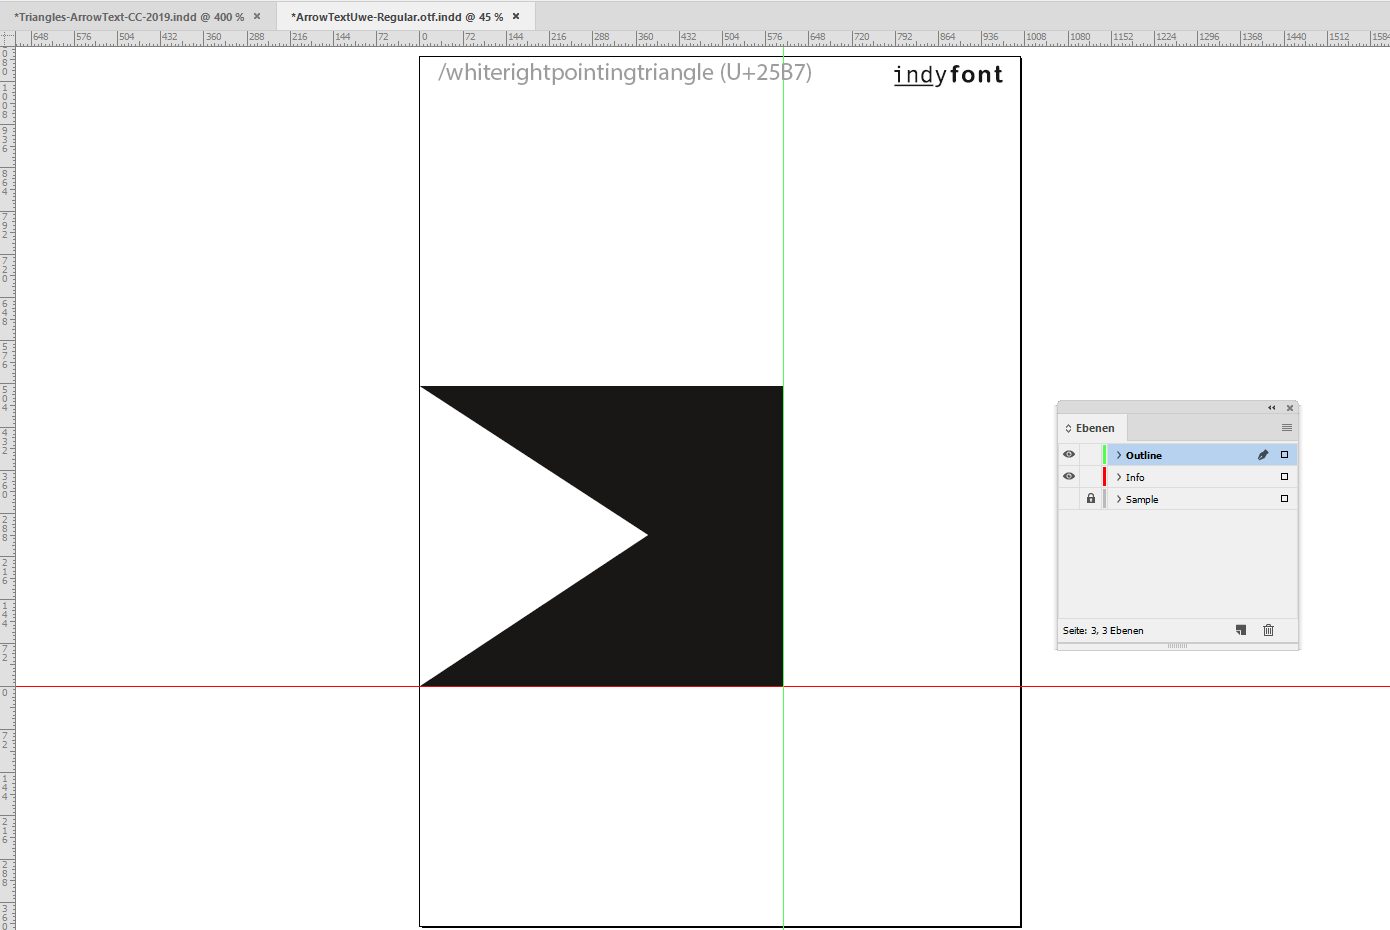Expand the Info layer chevron
The width and height of the screenshot is (1390, 930).
[x=1119, y=477]
